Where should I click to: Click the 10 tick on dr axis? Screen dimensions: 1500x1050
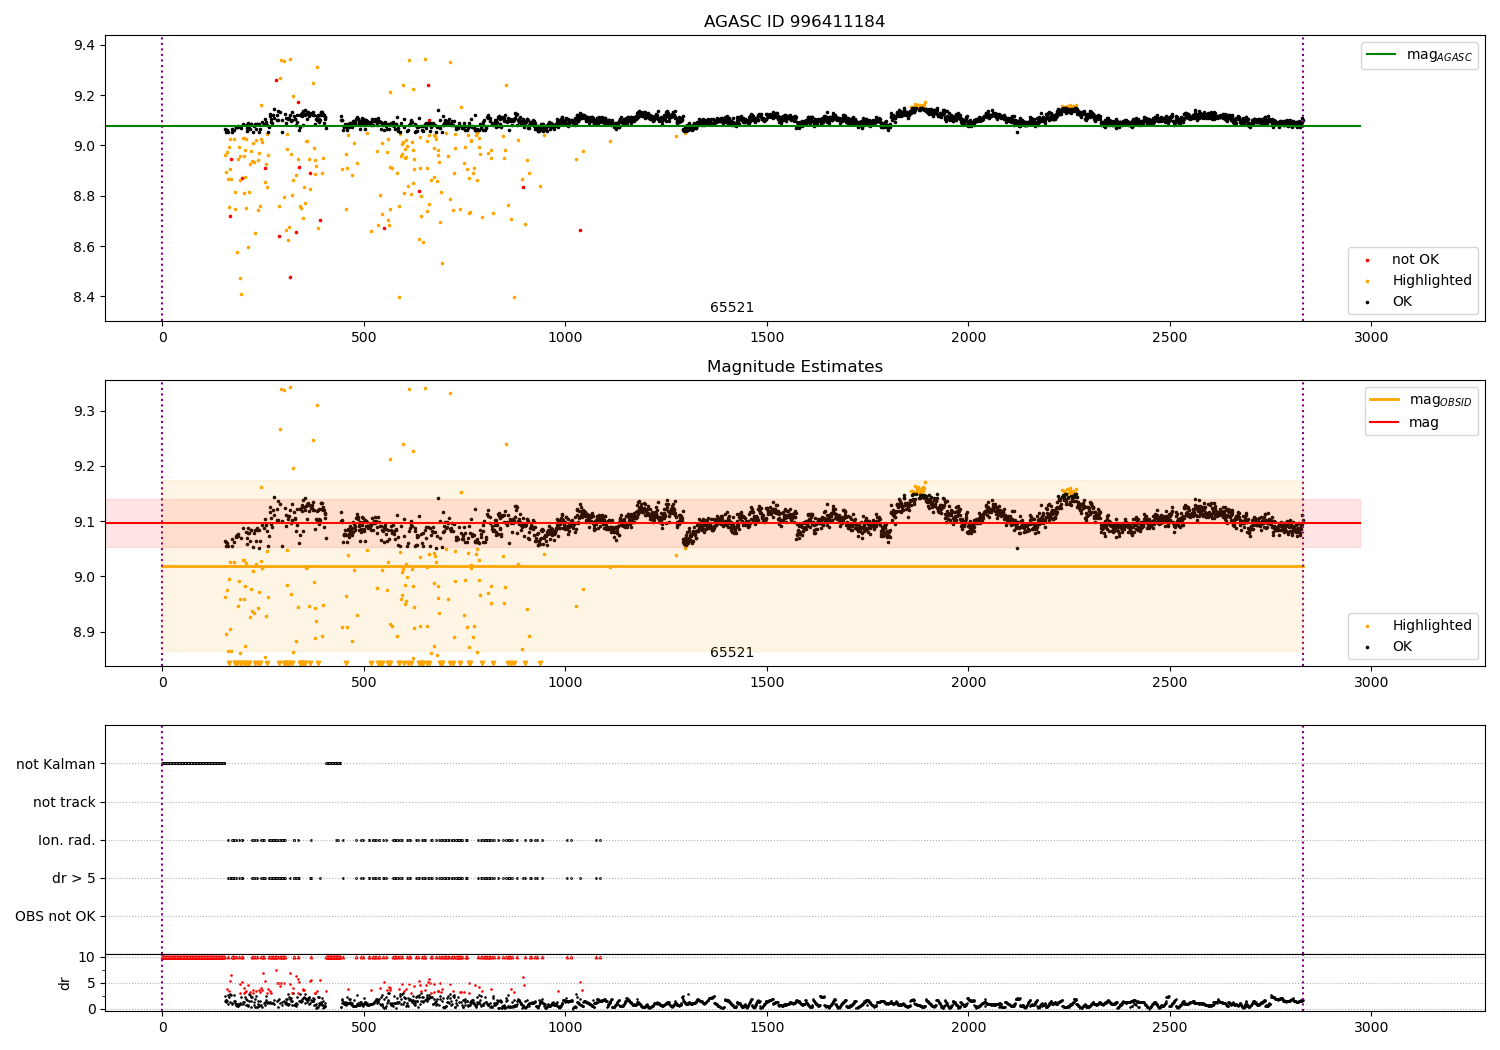click(87, 957)
